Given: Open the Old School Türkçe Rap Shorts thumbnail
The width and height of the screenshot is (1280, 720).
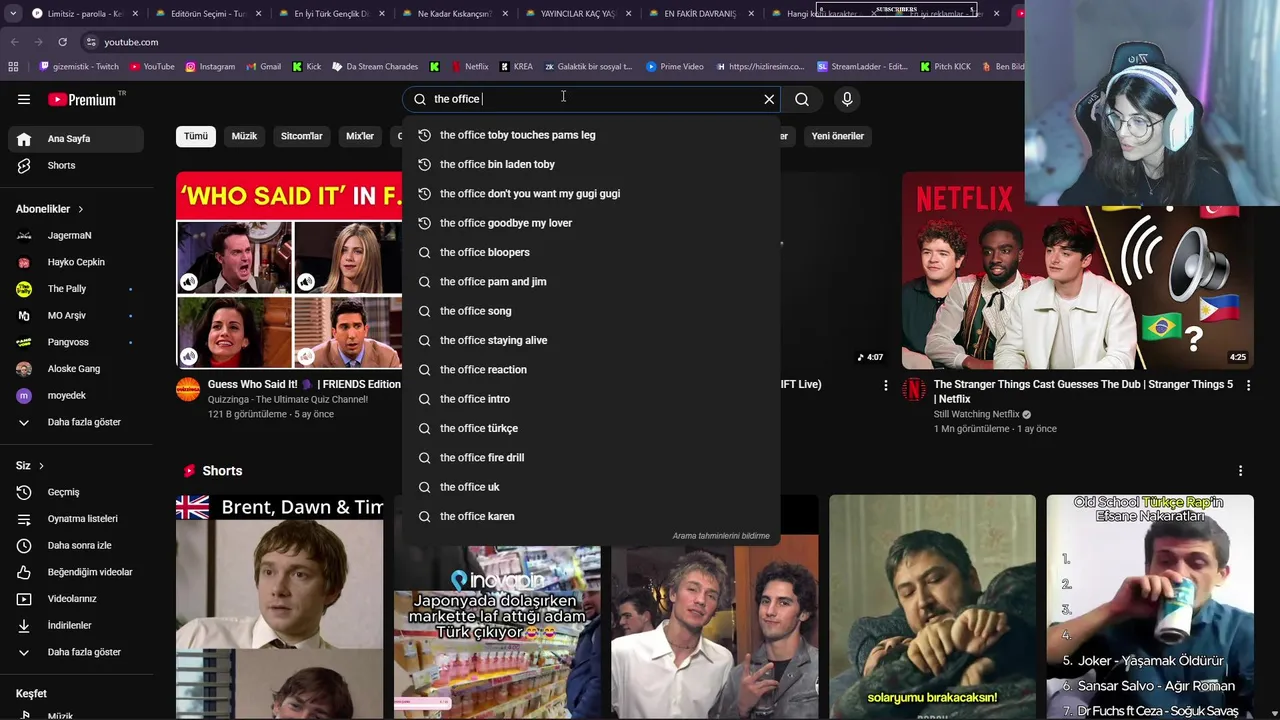Looking at the screenshot, I should point(1150,607).
